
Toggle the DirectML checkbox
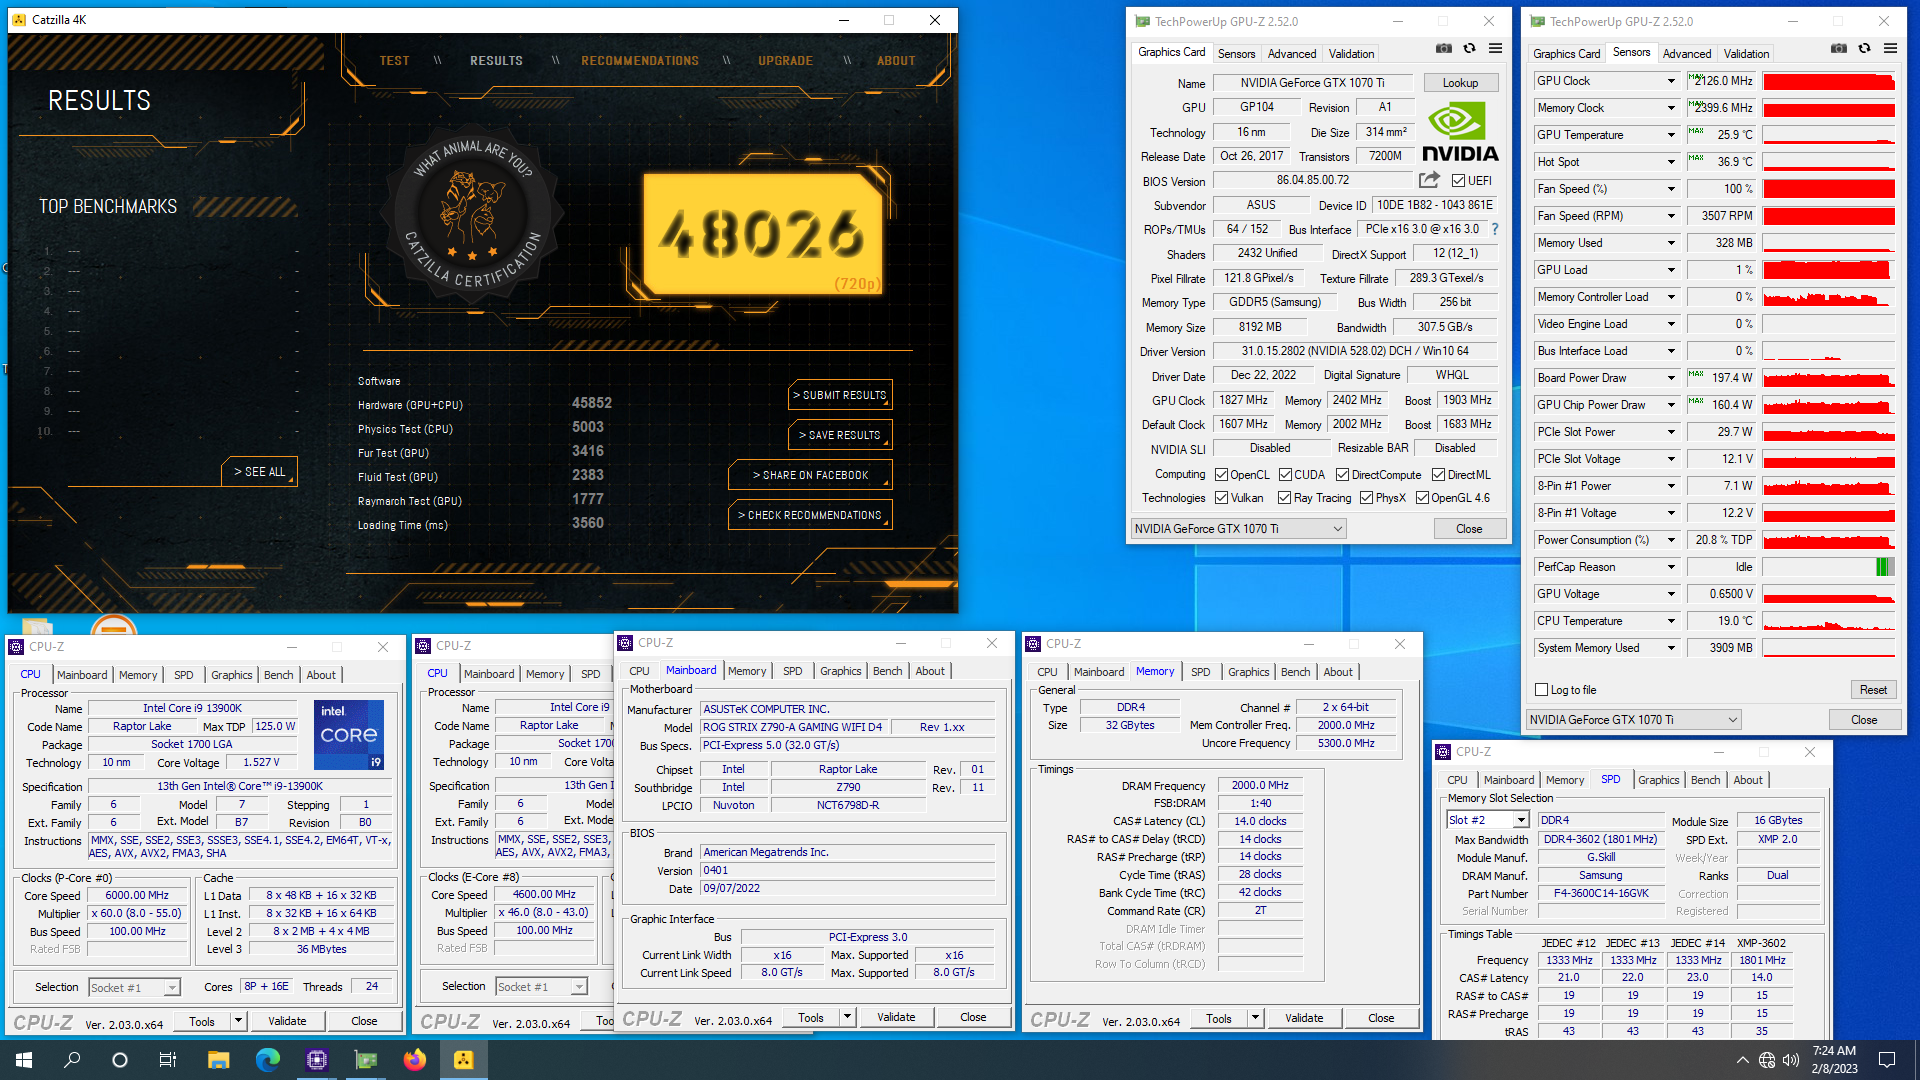click(1438, 475)
